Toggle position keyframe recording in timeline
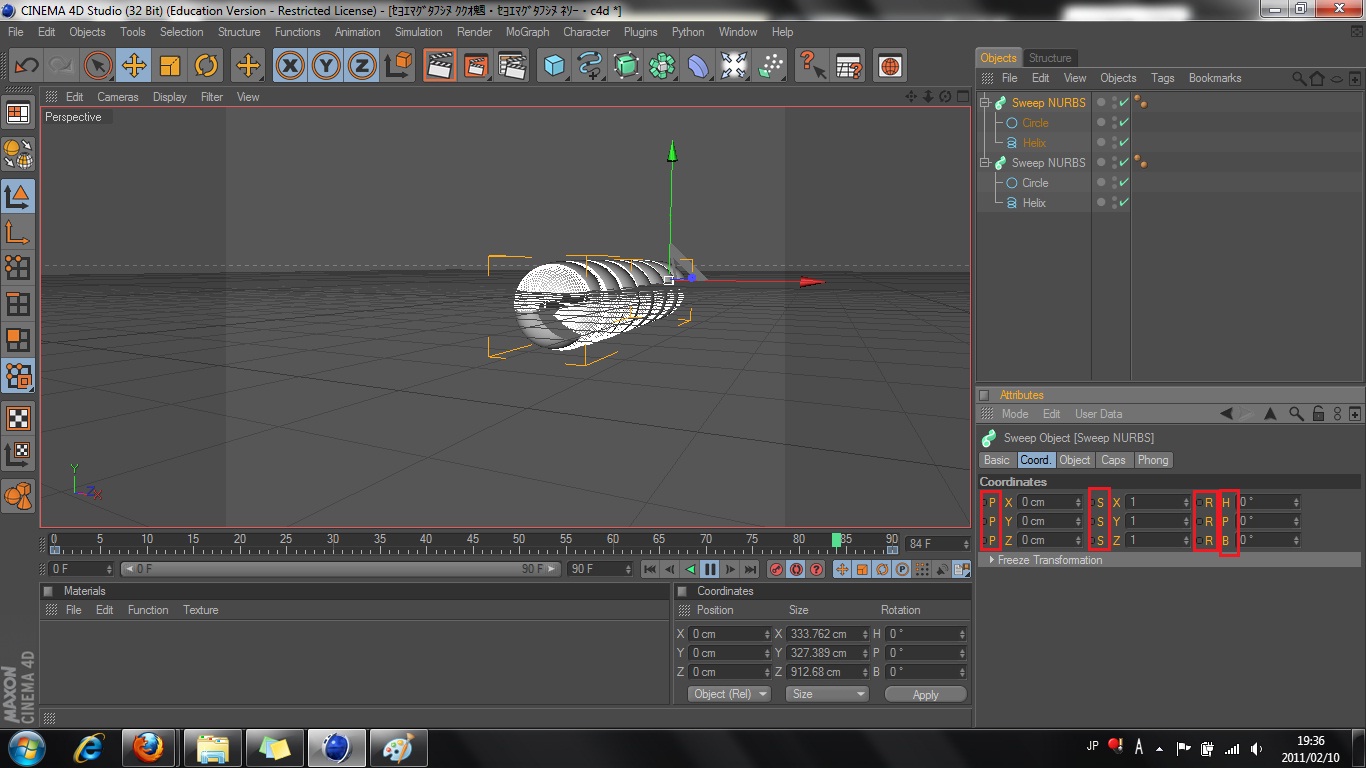The height and width of the screenshot is (768, 1366). pos(842,569)
